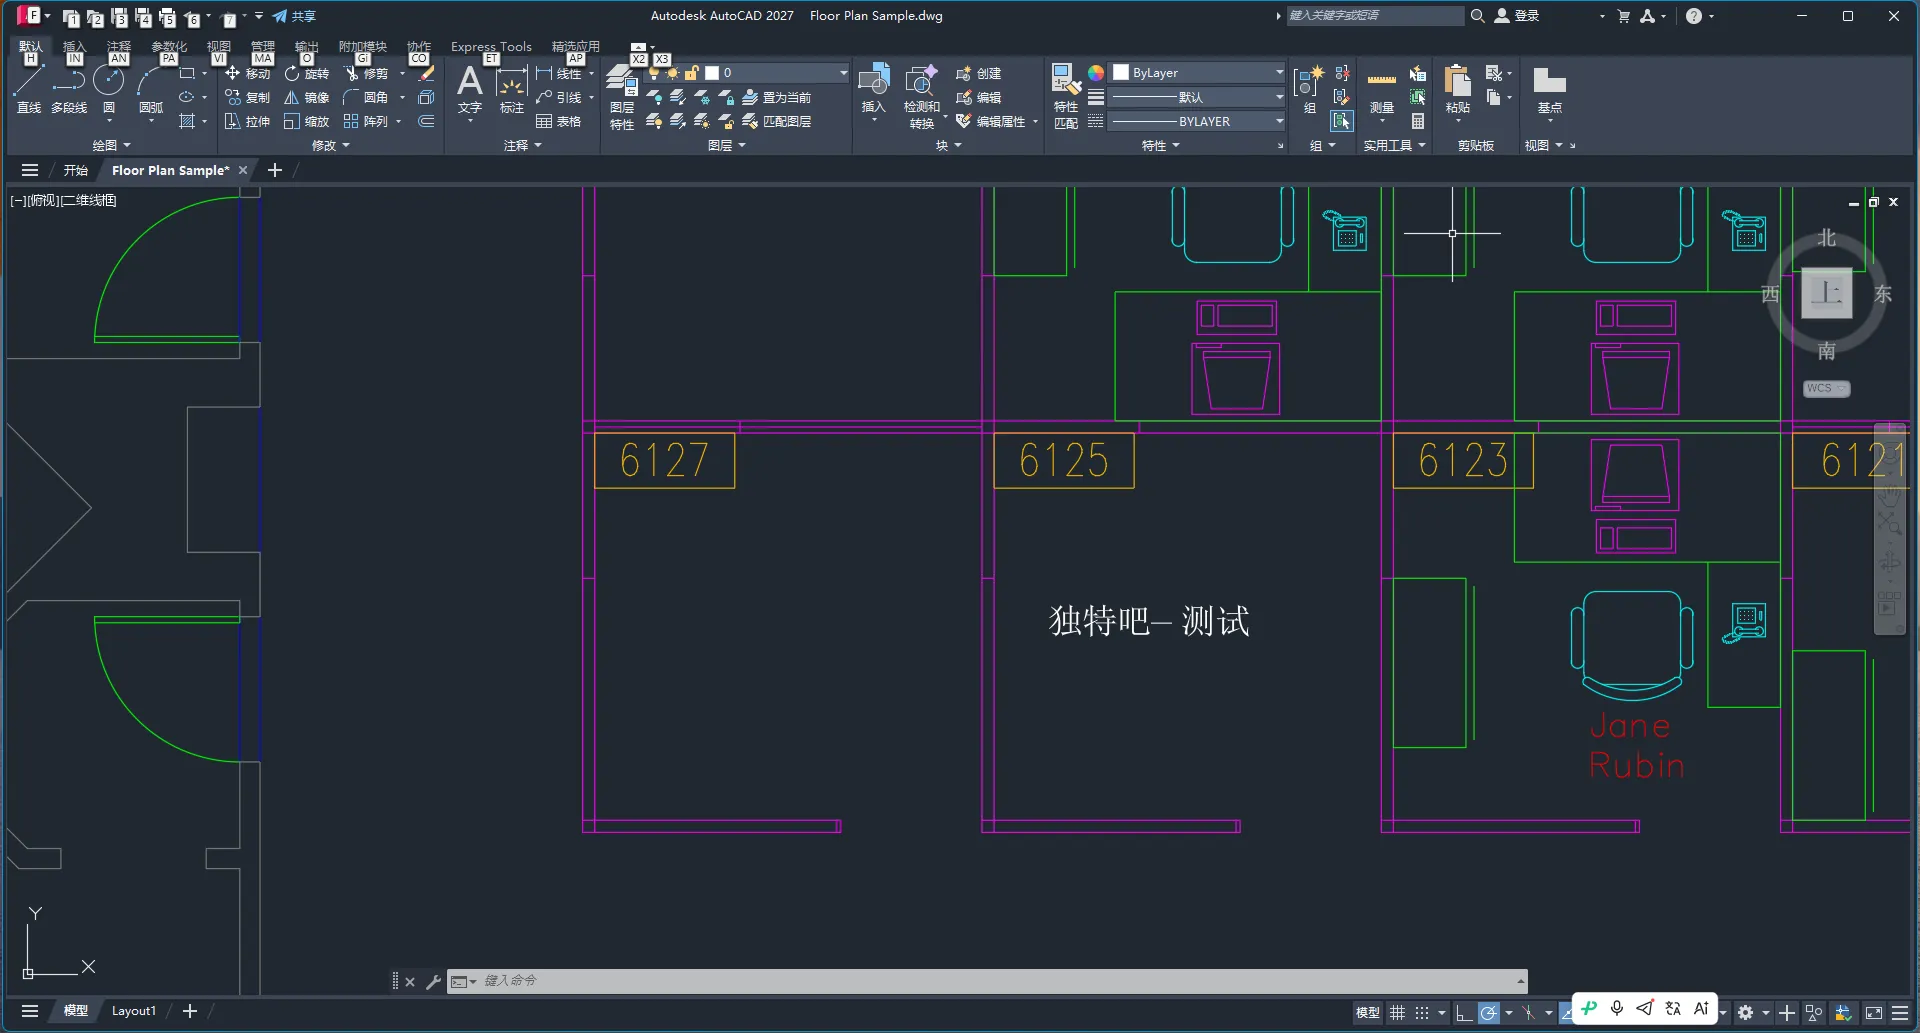This screenshot has height=1033, width=1920.
Task: Click the 修剪 (Trim) tool
Action: tap(366, 73)
